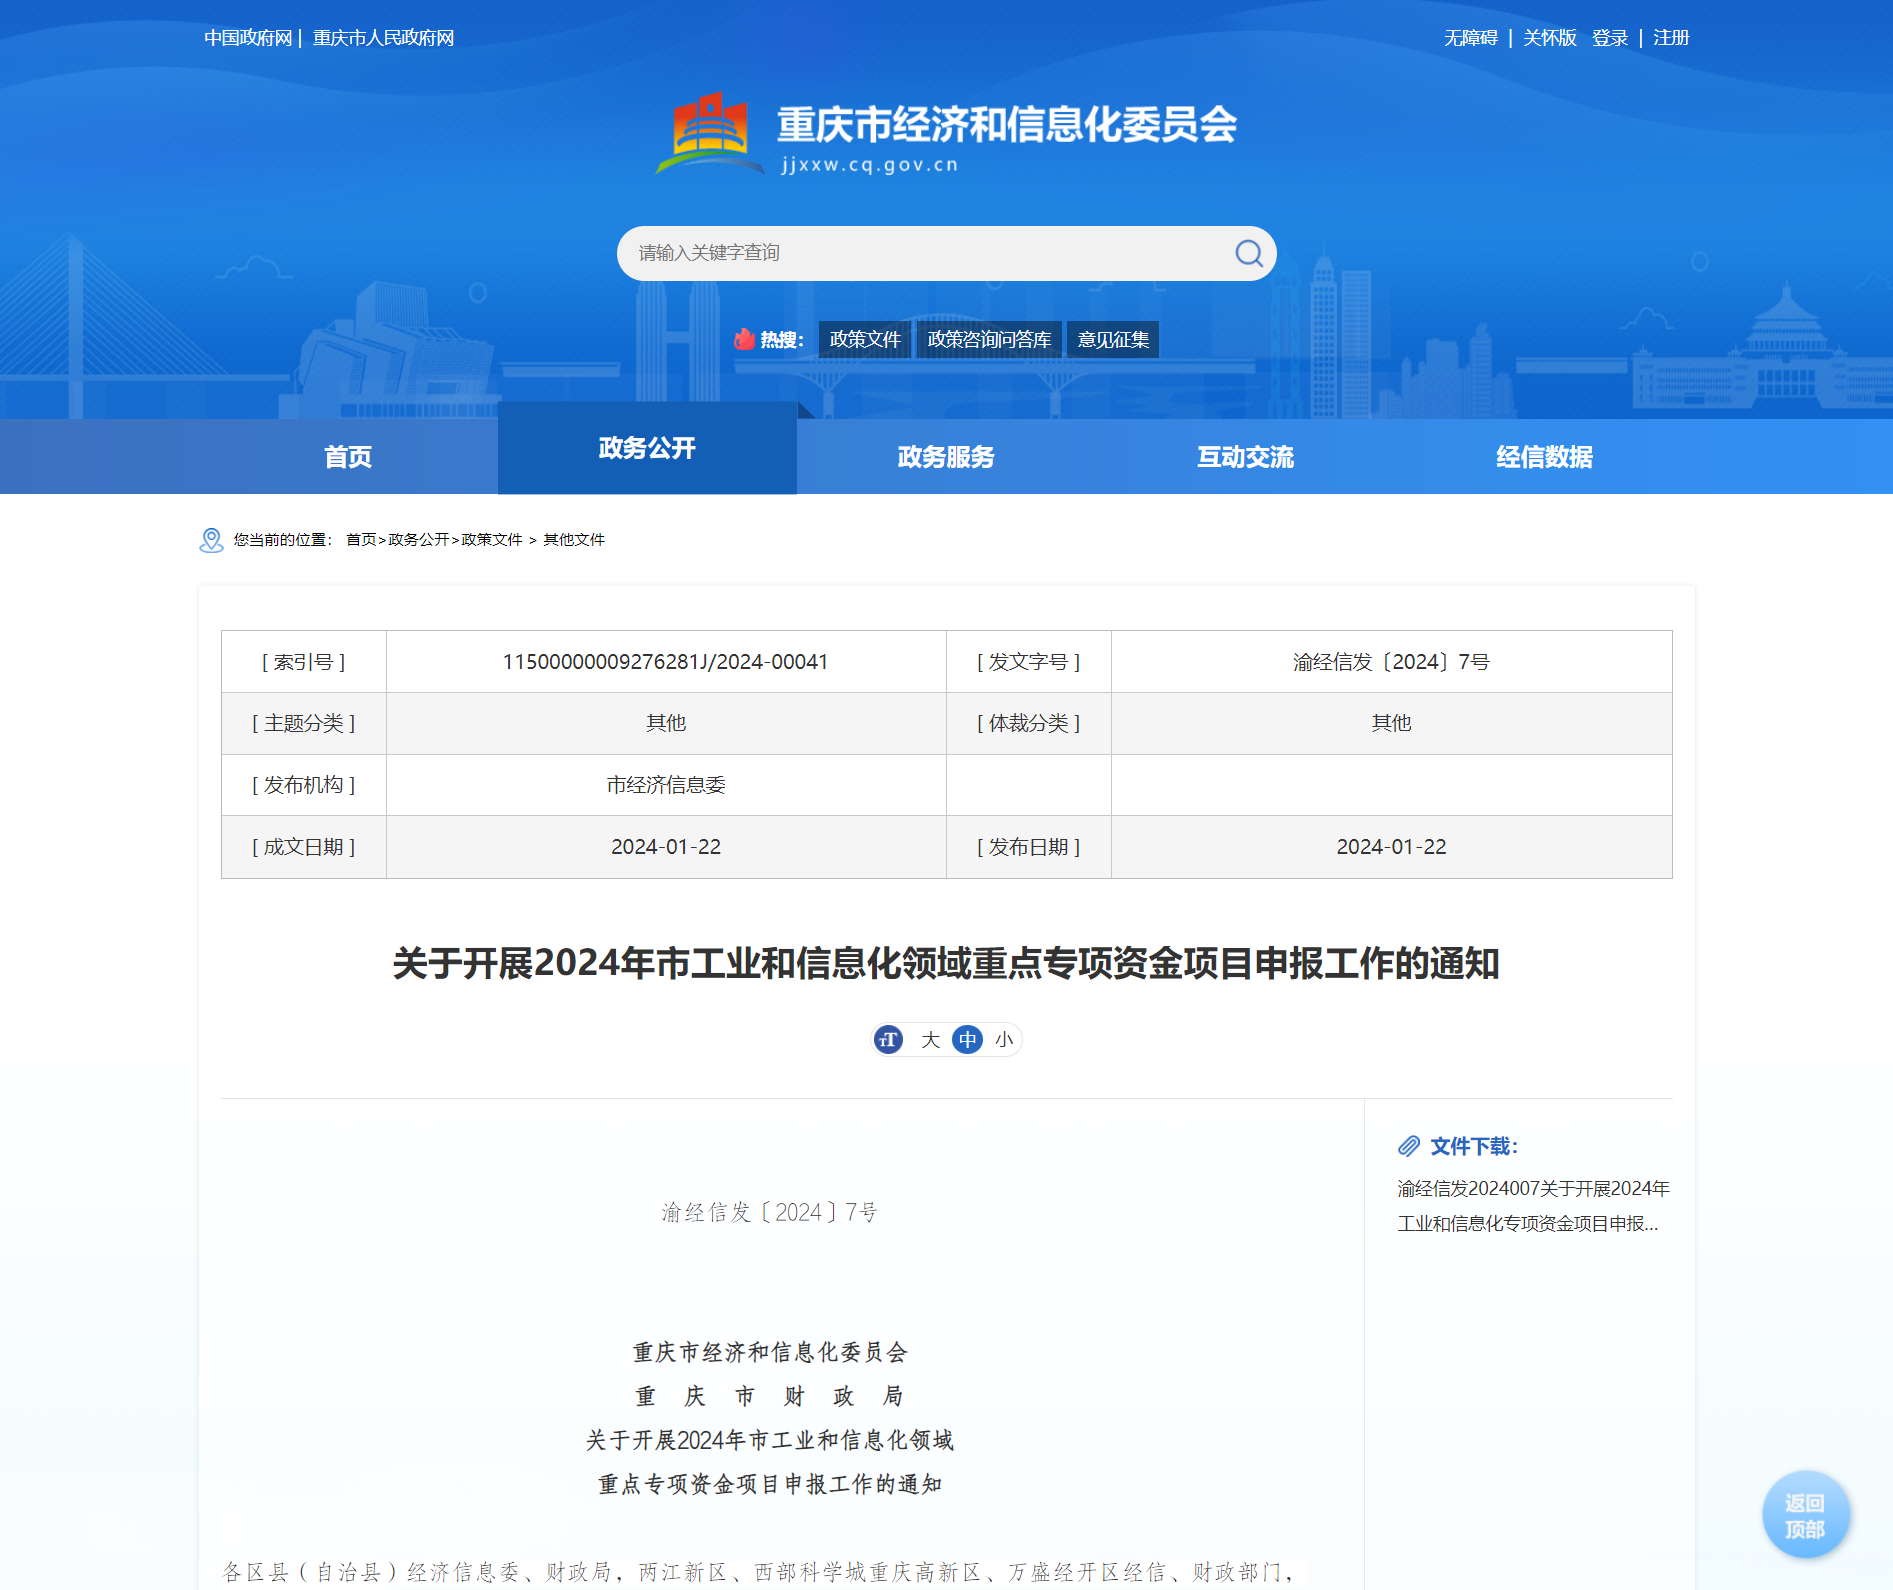Click the location pin breadcrumb icon
1893x1590 pixels.
(211, 540)
